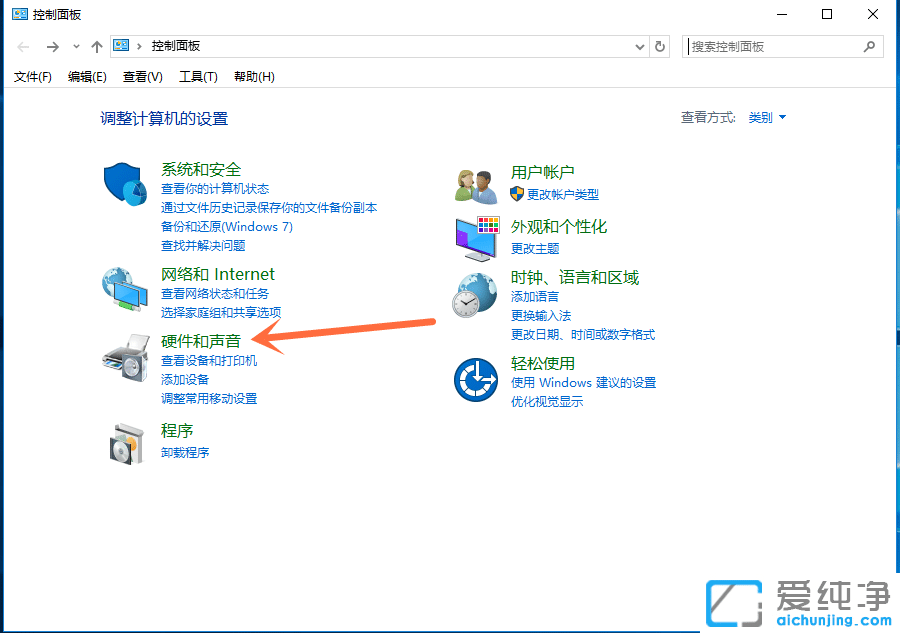This screenshot has height=633, width=900.
Task: Open the 工具(T) menu
Action: [x=199, y=76]
